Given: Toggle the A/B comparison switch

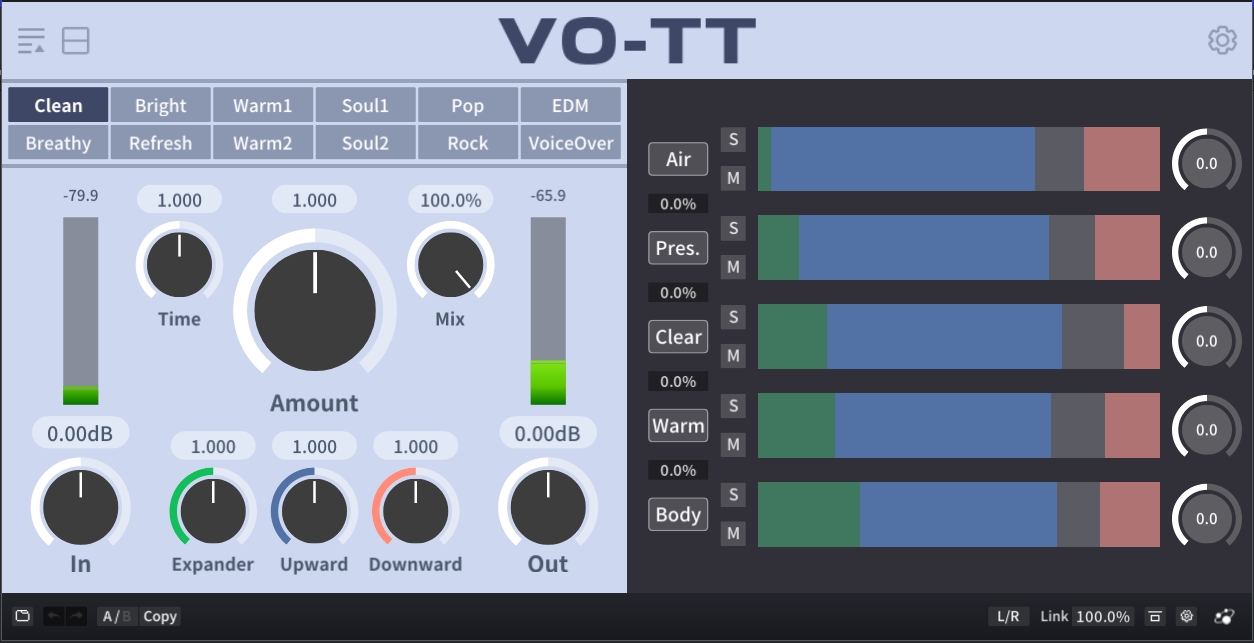Looking at the screenshot, I should pos(117,616).
